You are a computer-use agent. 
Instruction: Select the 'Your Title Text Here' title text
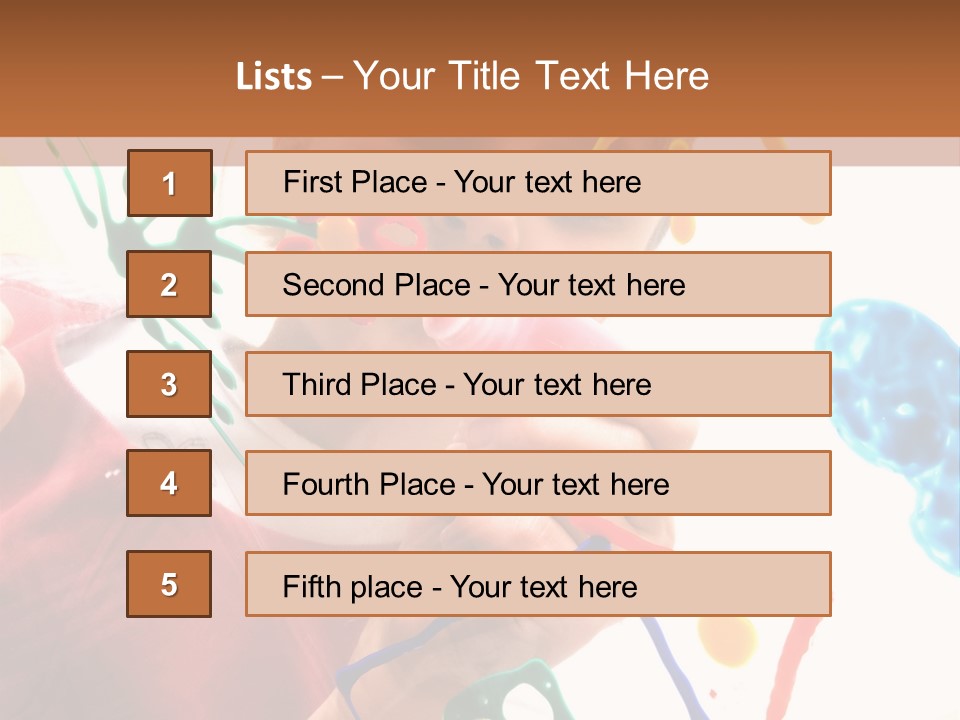(x=531, y=77)
